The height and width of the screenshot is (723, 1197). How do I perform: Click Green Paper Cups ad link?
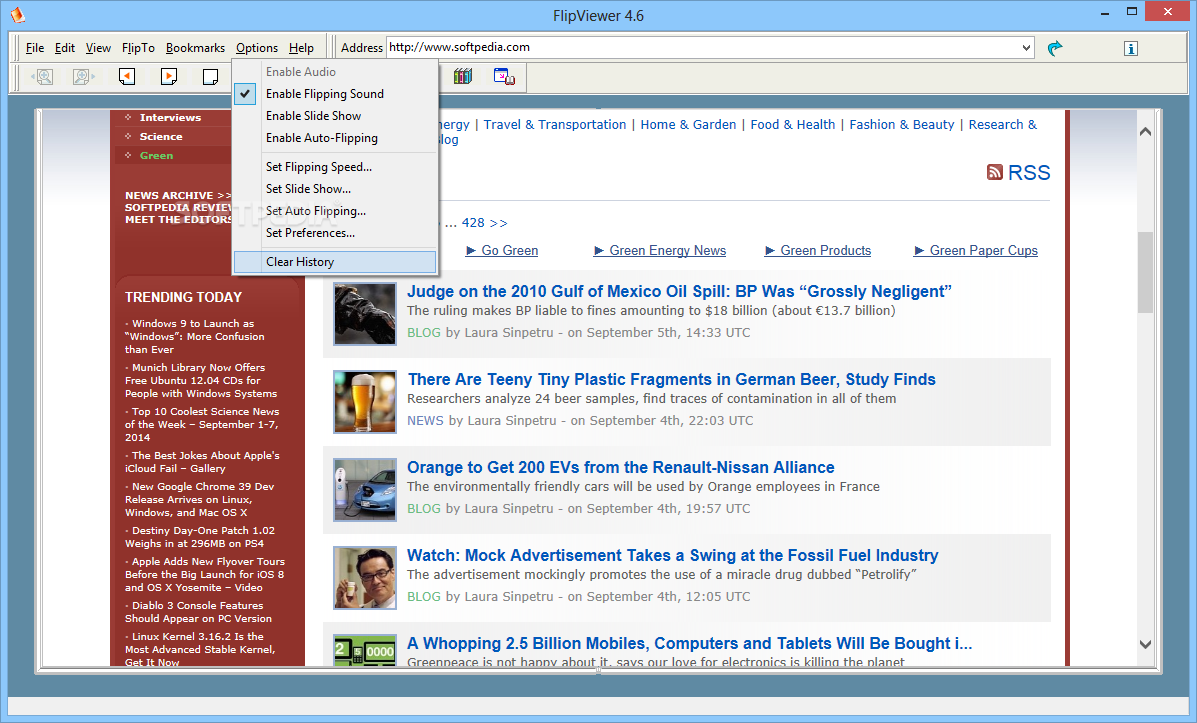click(x=976, y=250)
